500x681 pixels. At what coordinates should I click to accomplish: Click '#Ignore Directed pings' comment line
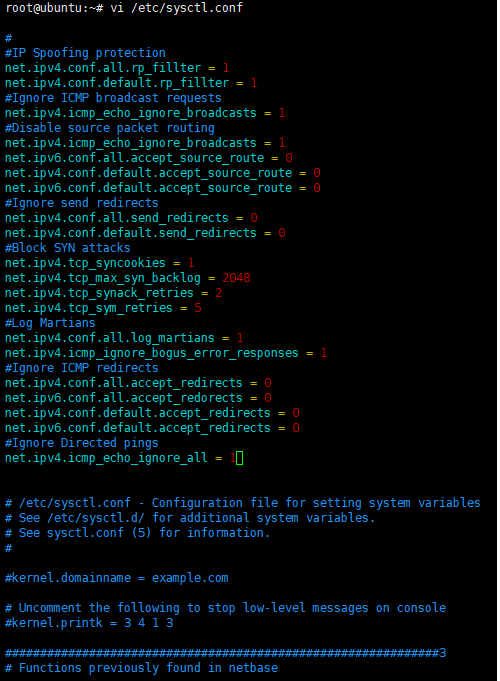82,443
